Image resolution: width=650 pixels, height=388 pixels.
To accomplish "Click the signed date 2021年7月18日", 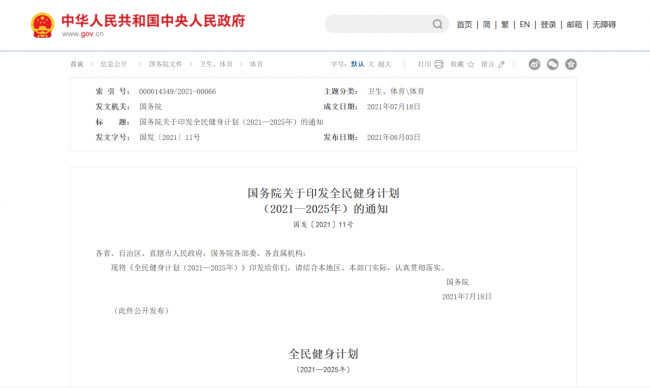I will click(467, 296).
